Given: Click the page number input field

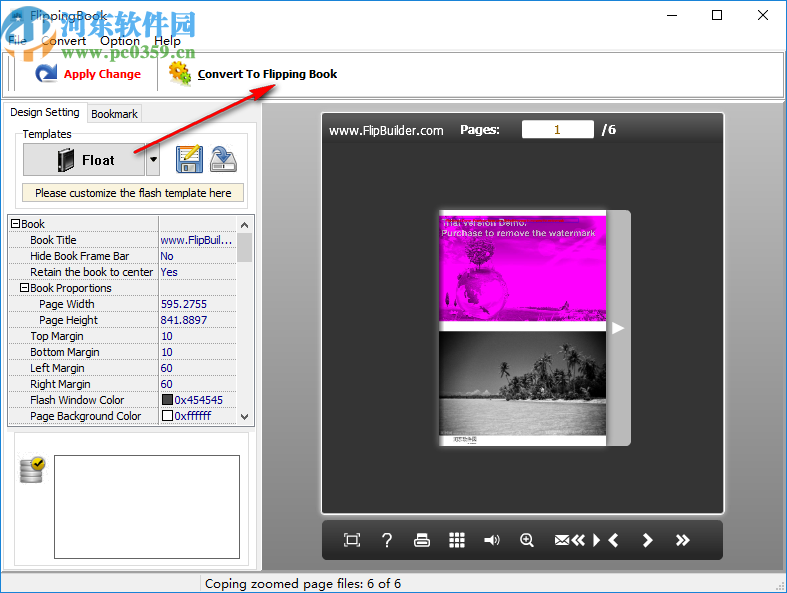Looking at the screenshot, I should click(x=558, y=130).
